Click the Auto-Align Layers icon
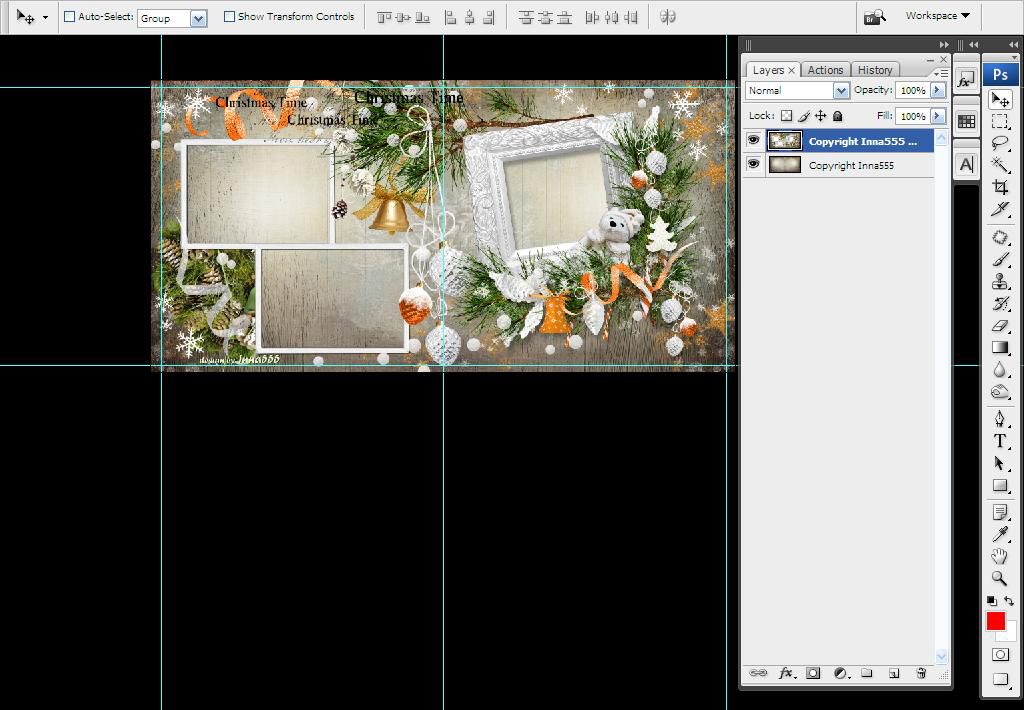Viewport: 1024px width, 710px height. click(x=667, y=17)
